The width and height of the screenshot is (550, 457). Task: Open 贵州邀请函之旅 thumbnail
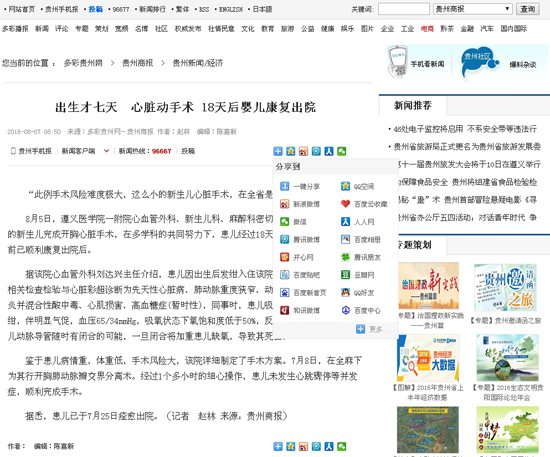click(505, 287)
